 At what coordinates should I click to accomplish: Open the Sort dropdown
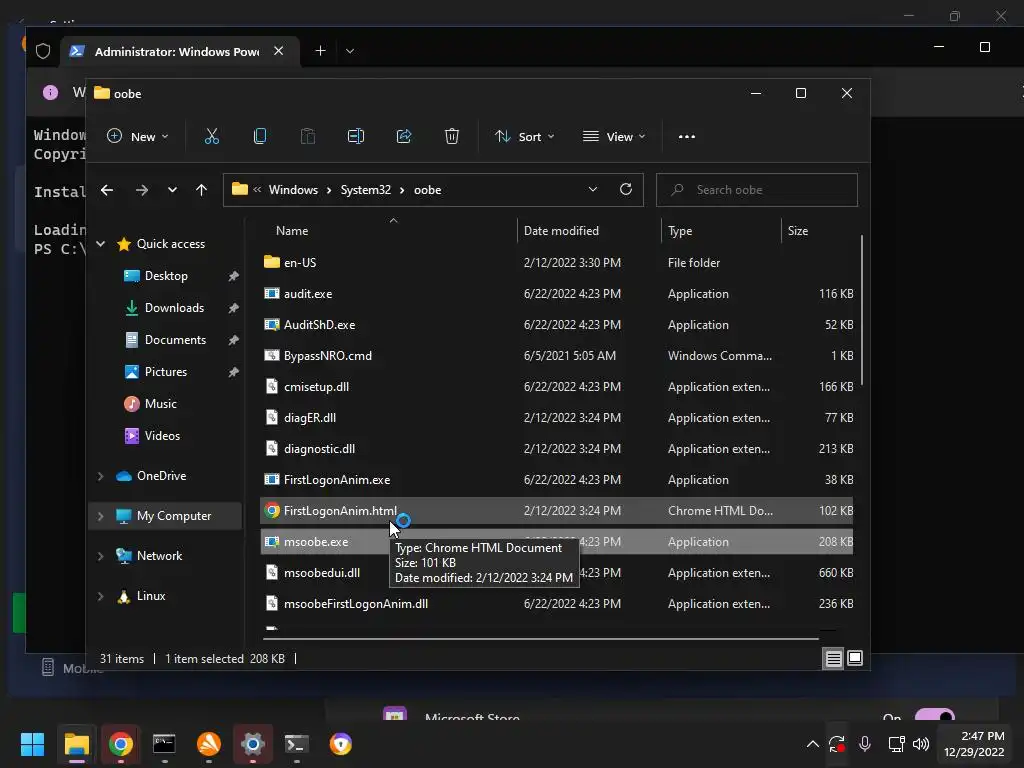tap(524, 136)
